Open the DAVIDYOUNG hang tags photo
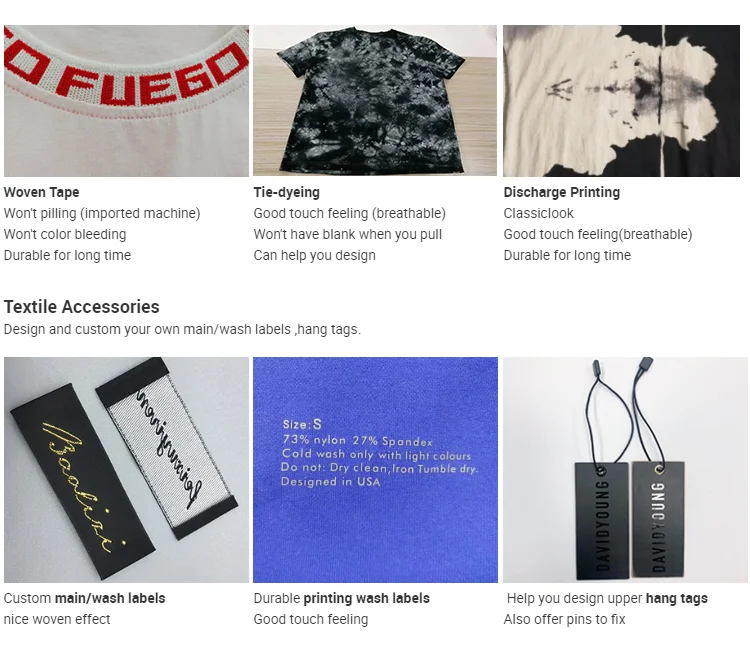This screenshot has width=750, height=645. point(625,469)
